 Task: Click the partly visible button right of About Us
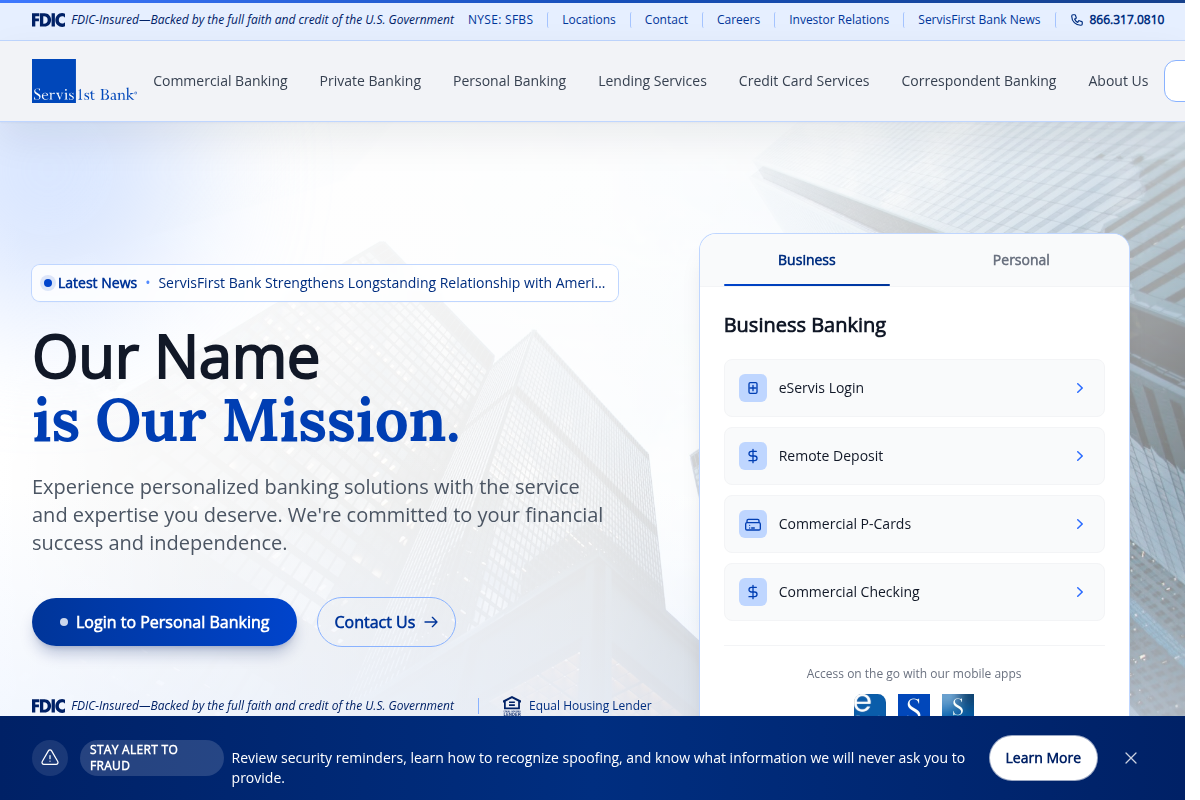click(x=1175, y=81)
